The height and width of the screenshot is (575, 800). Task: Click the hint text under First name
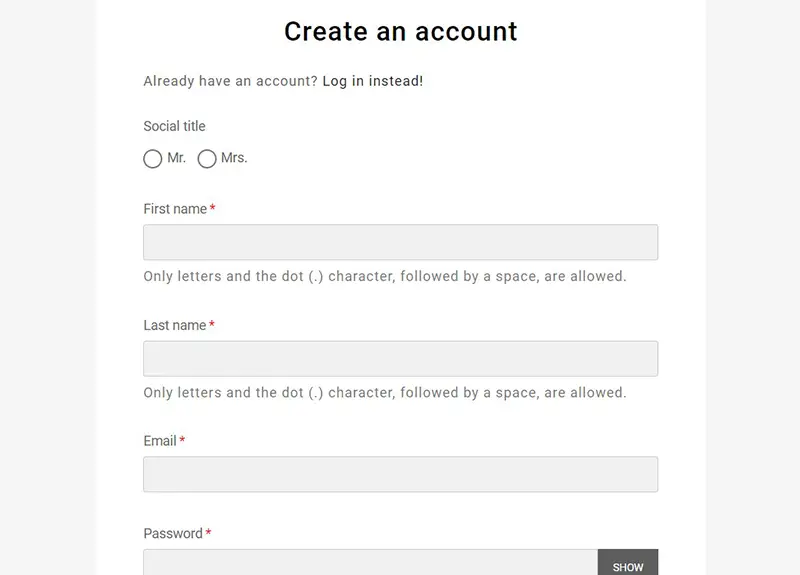tap(385, 277)
